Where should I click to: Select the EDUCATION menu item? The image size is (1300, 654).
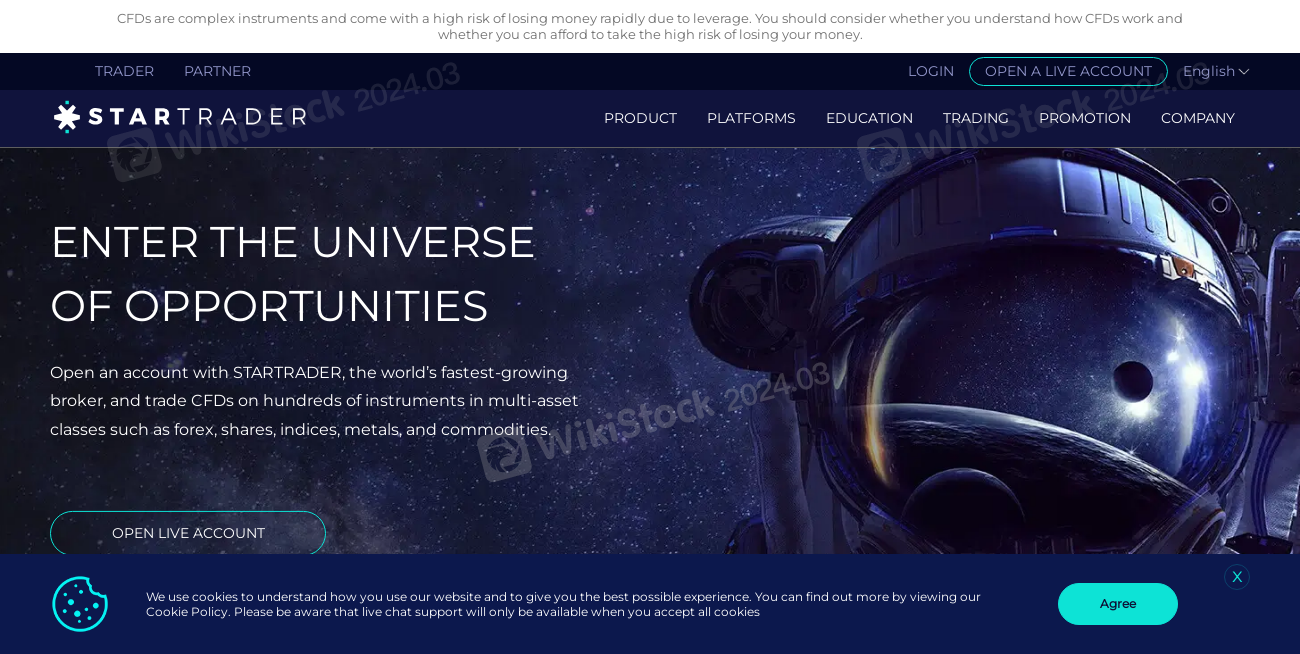click(869, 118)
